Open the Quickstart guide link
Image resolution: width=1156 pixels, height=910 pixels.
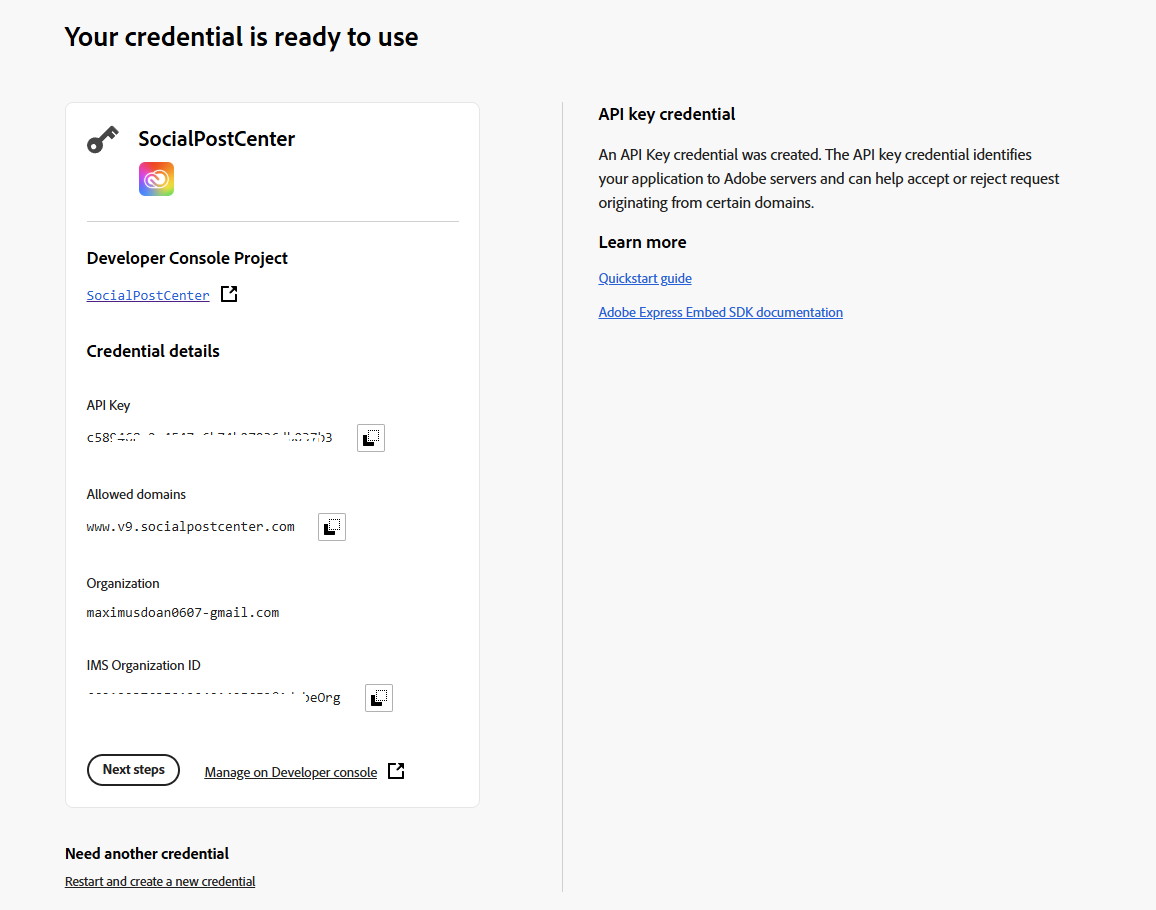[x=645, y=278]
